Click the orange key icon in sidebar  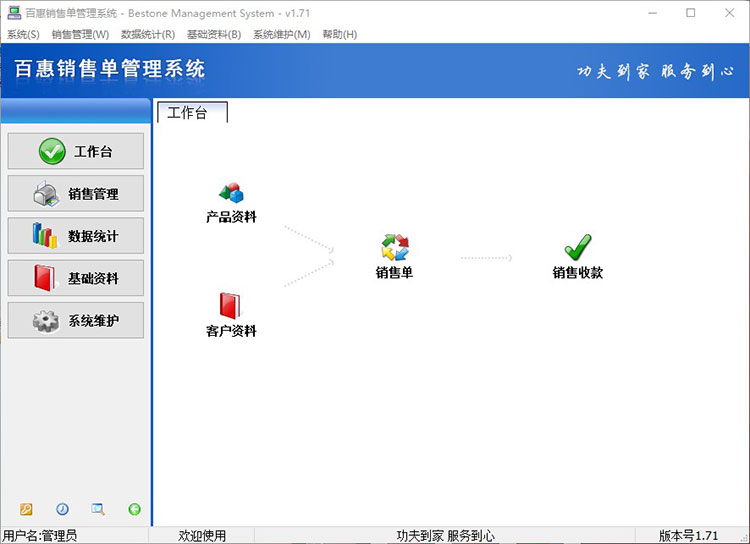click(x=26, y=509)
